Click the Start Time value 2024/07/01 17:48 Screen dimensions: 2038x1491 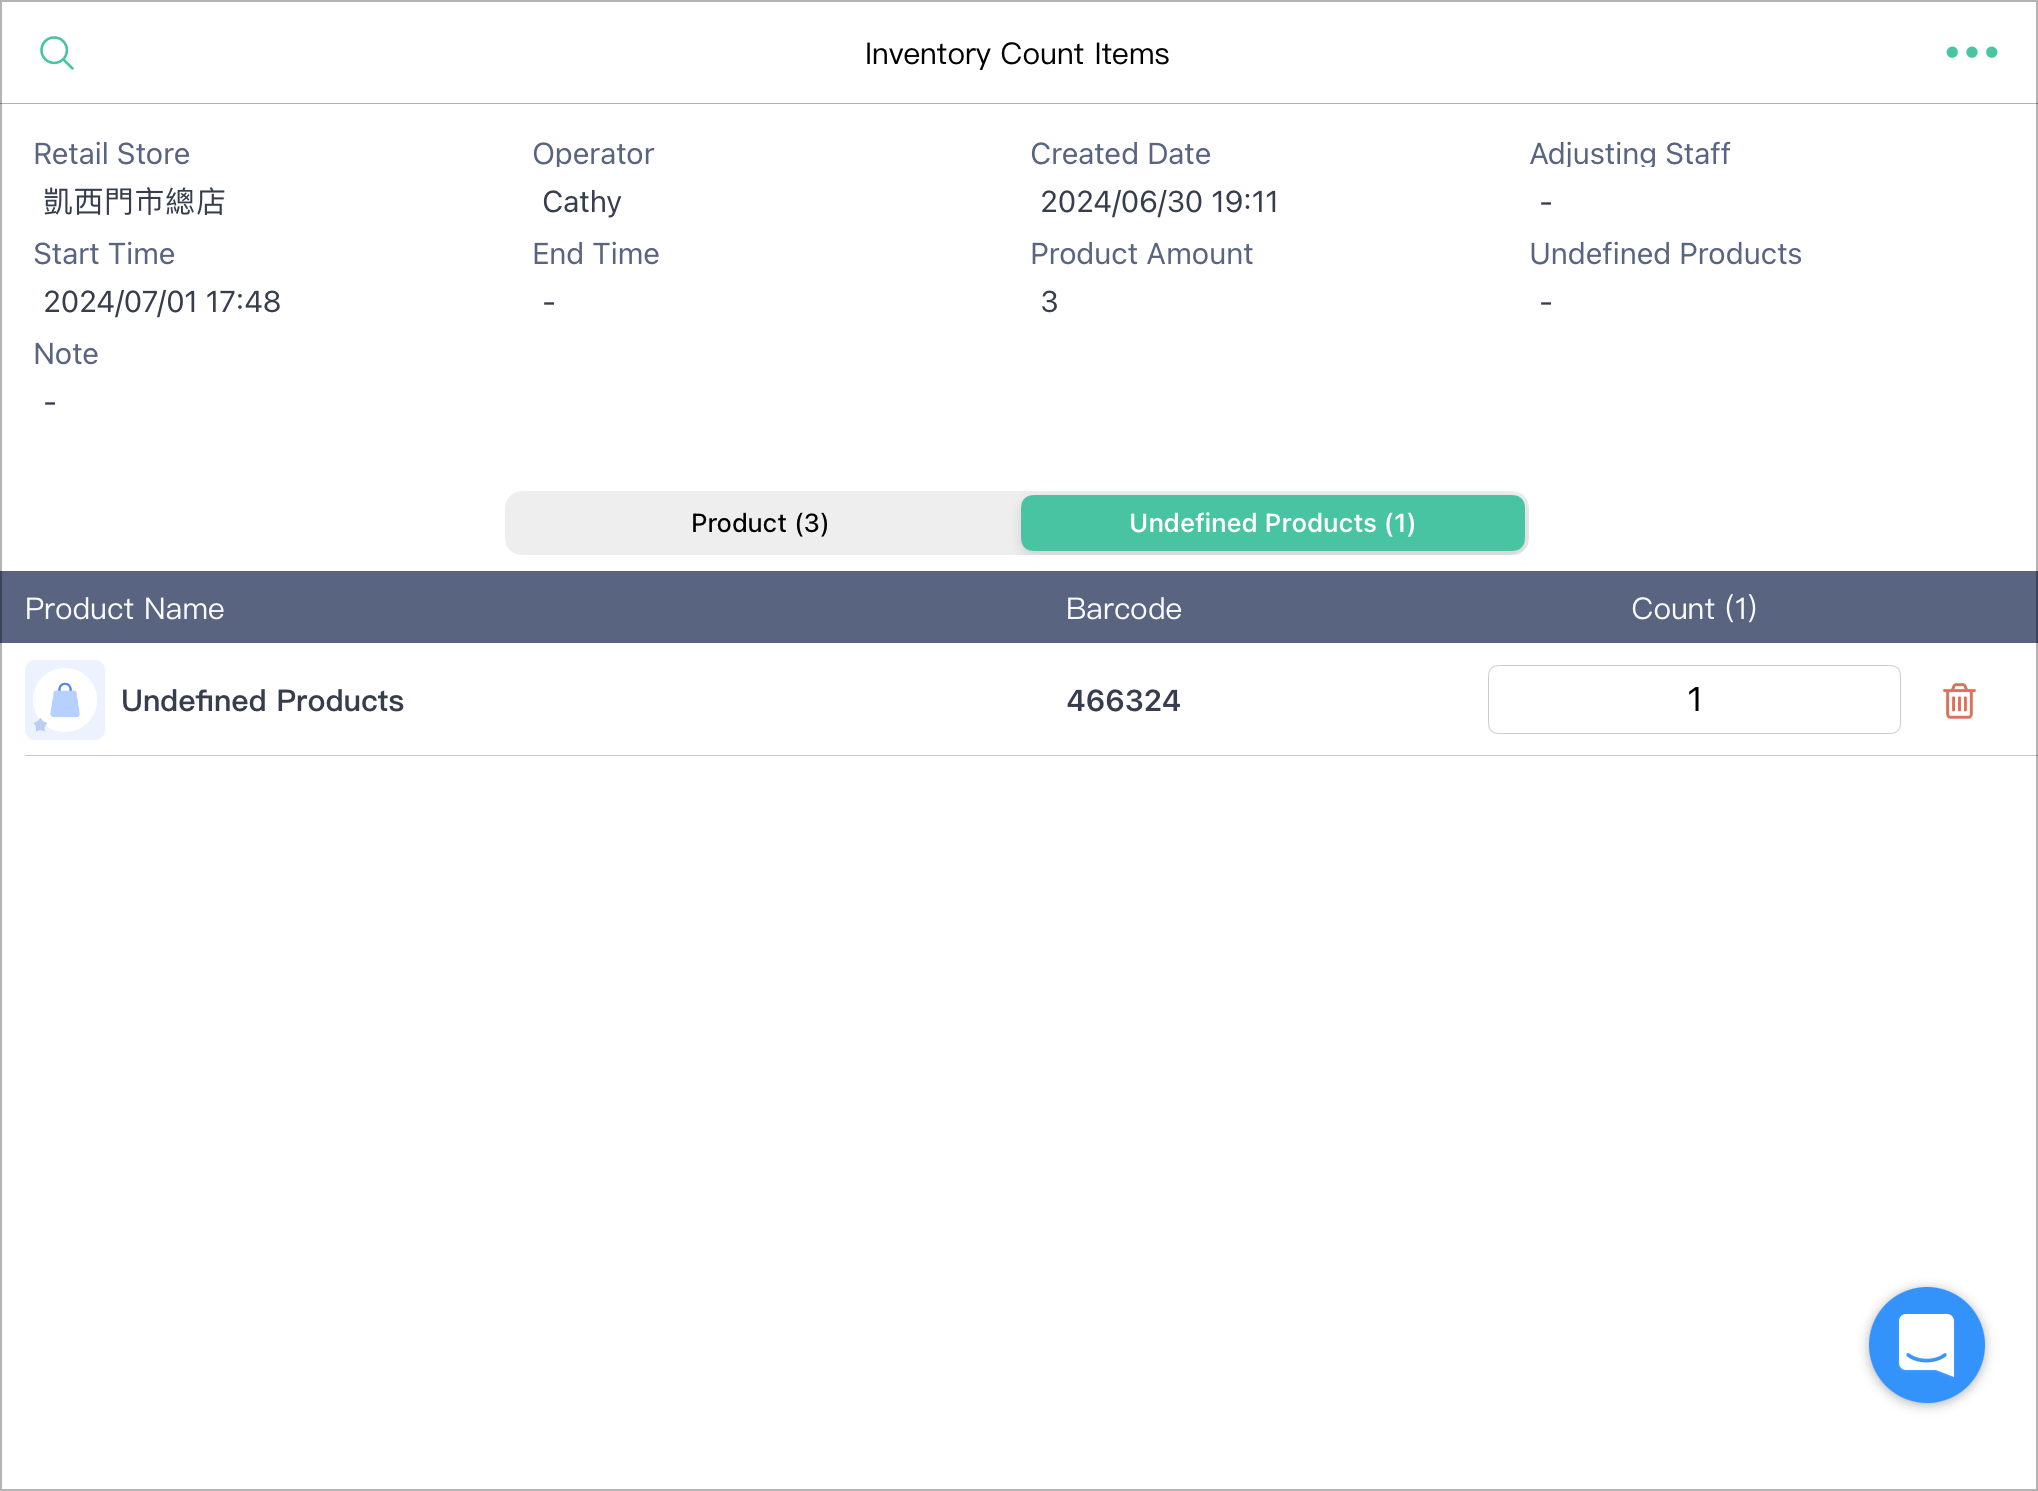(x=162, y=302)
